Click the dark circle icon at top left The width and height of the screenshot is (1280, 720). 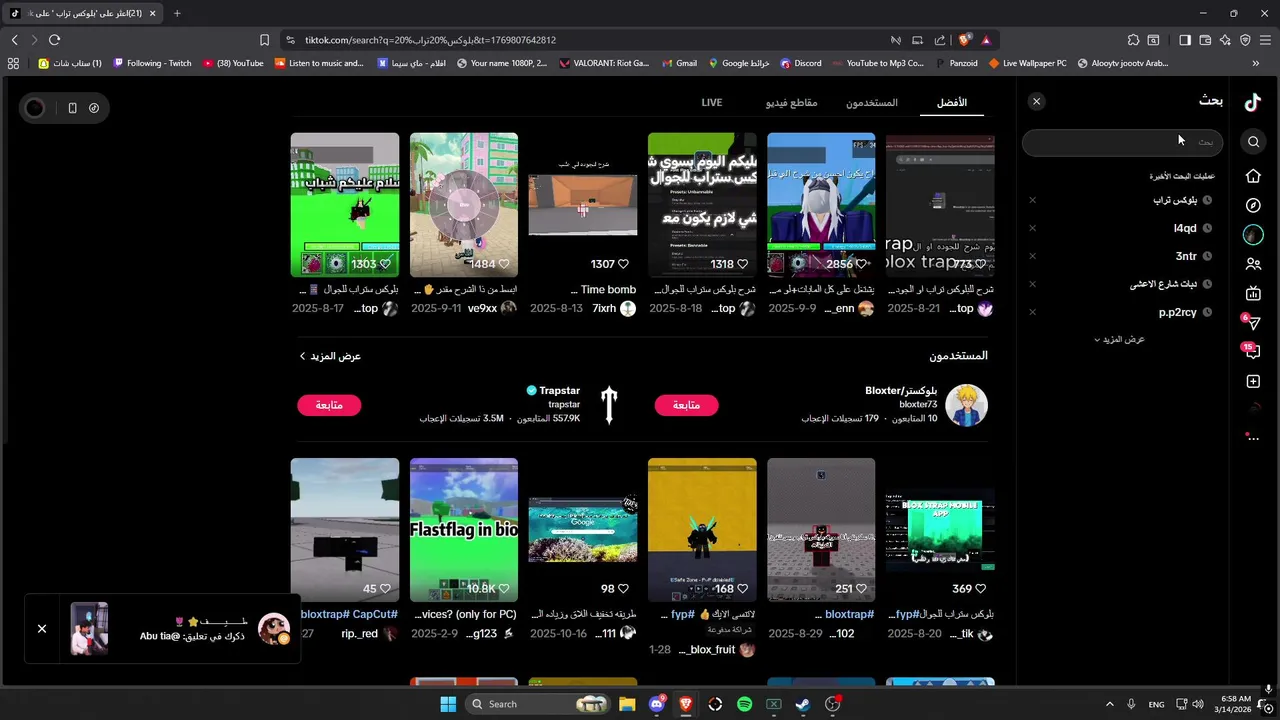[35, 108]
